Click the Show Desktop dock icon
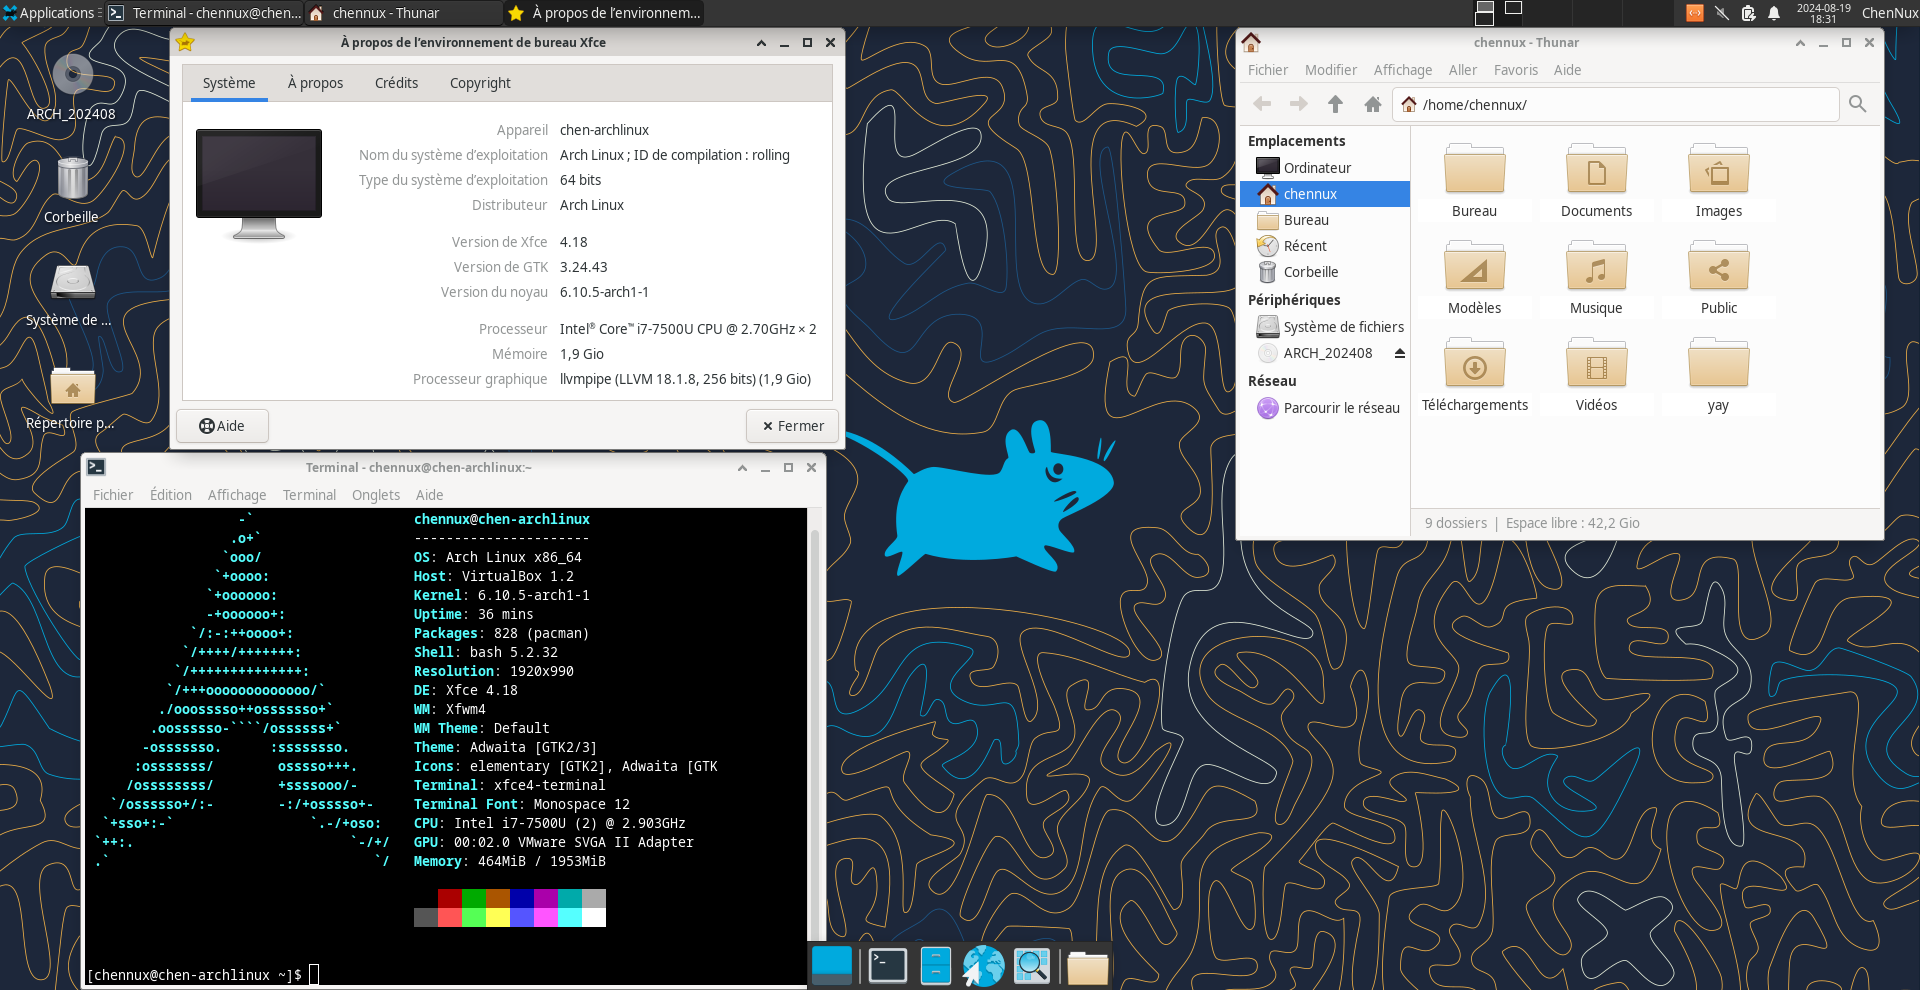This screenshot has width=1920, height=990. click(x=832, y=965)
